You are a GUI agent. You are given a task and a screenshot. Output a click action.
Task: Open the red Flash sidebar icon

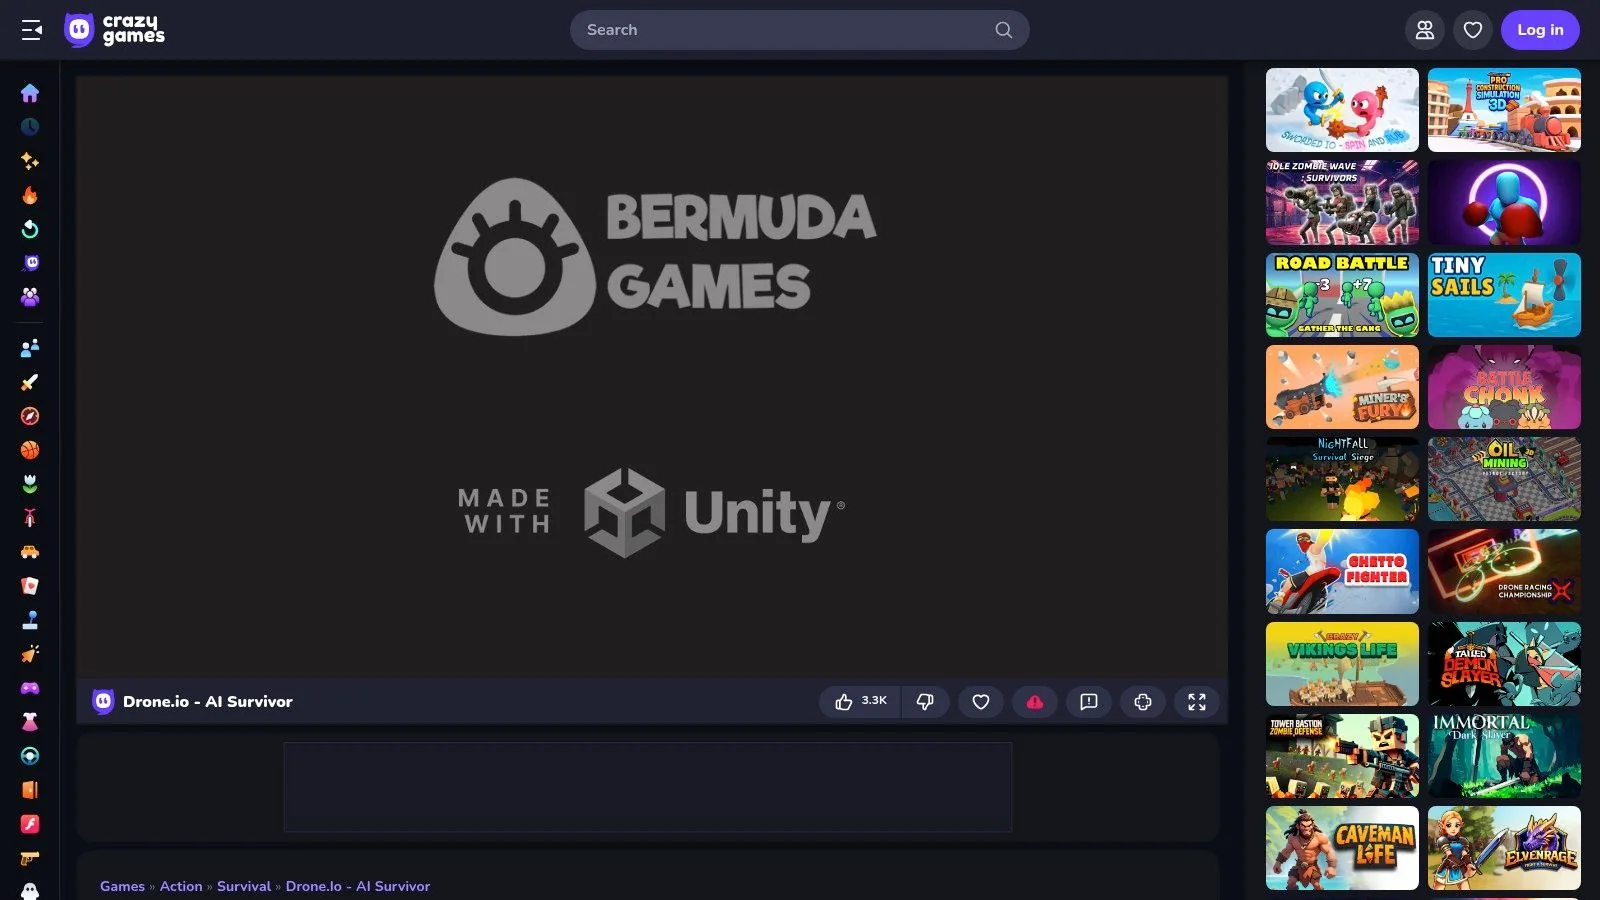(x=30, y=824)
